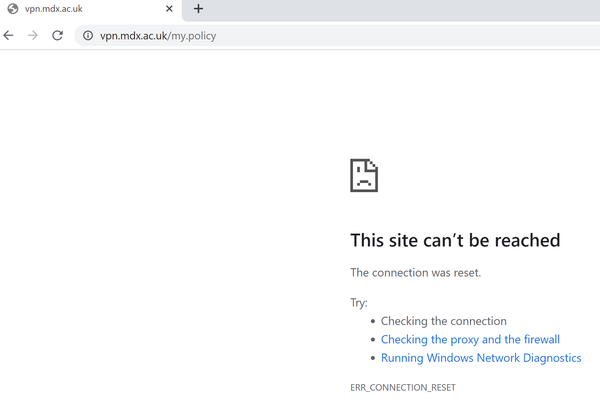Viewport: 600px width, 411px height.
Task: Click the globe favicon on the tab
Action: click(x=13, y=9)
